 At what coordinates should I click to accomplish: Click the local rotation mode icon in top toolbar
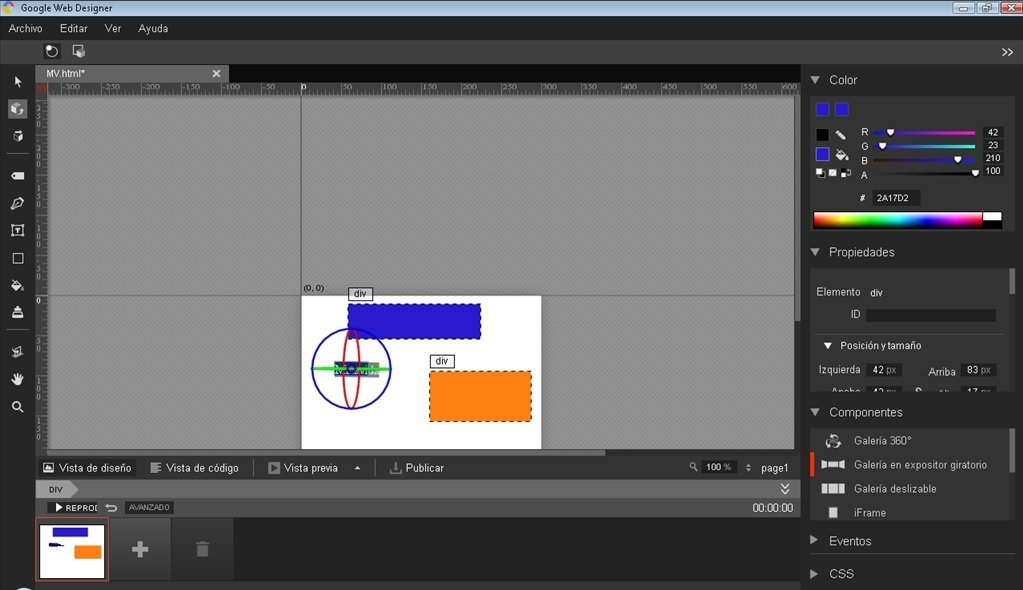52,51
